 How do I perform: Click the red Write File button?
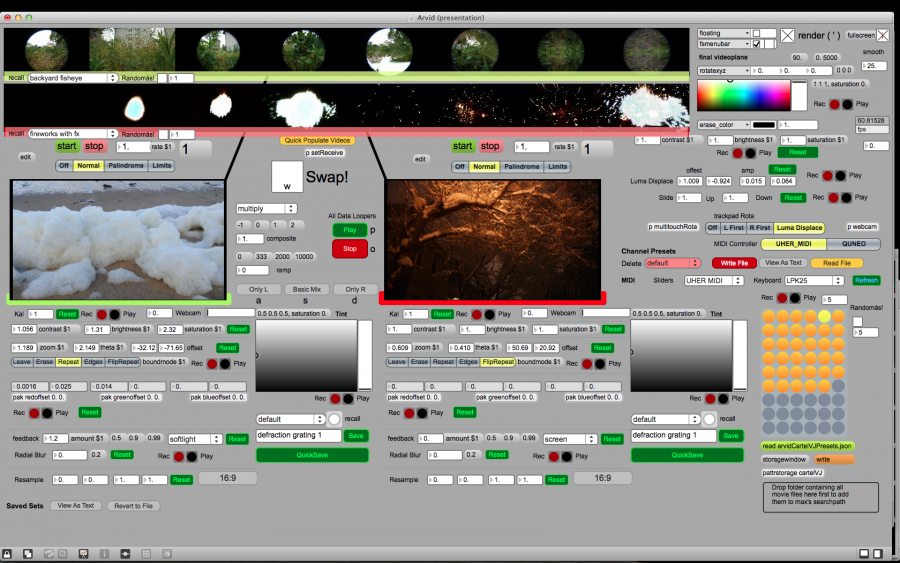[x=734, y=263]
